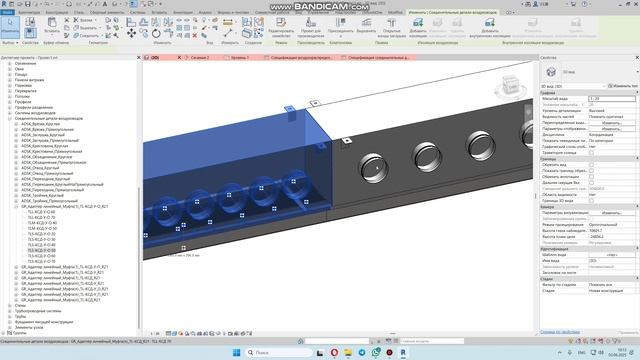Click Соединить (Join) geometry tool
Screen dimensions: 640x360
[x=86, y=36]
